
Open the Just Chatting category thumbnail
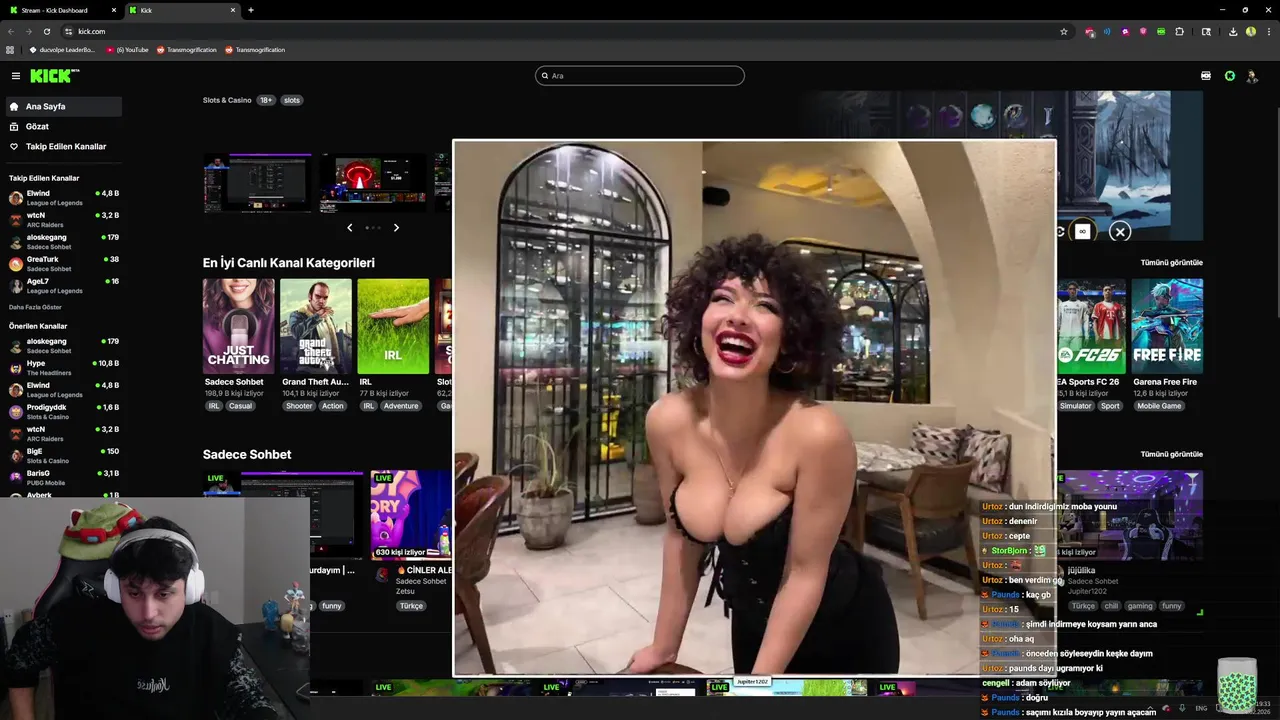(238, 326)
